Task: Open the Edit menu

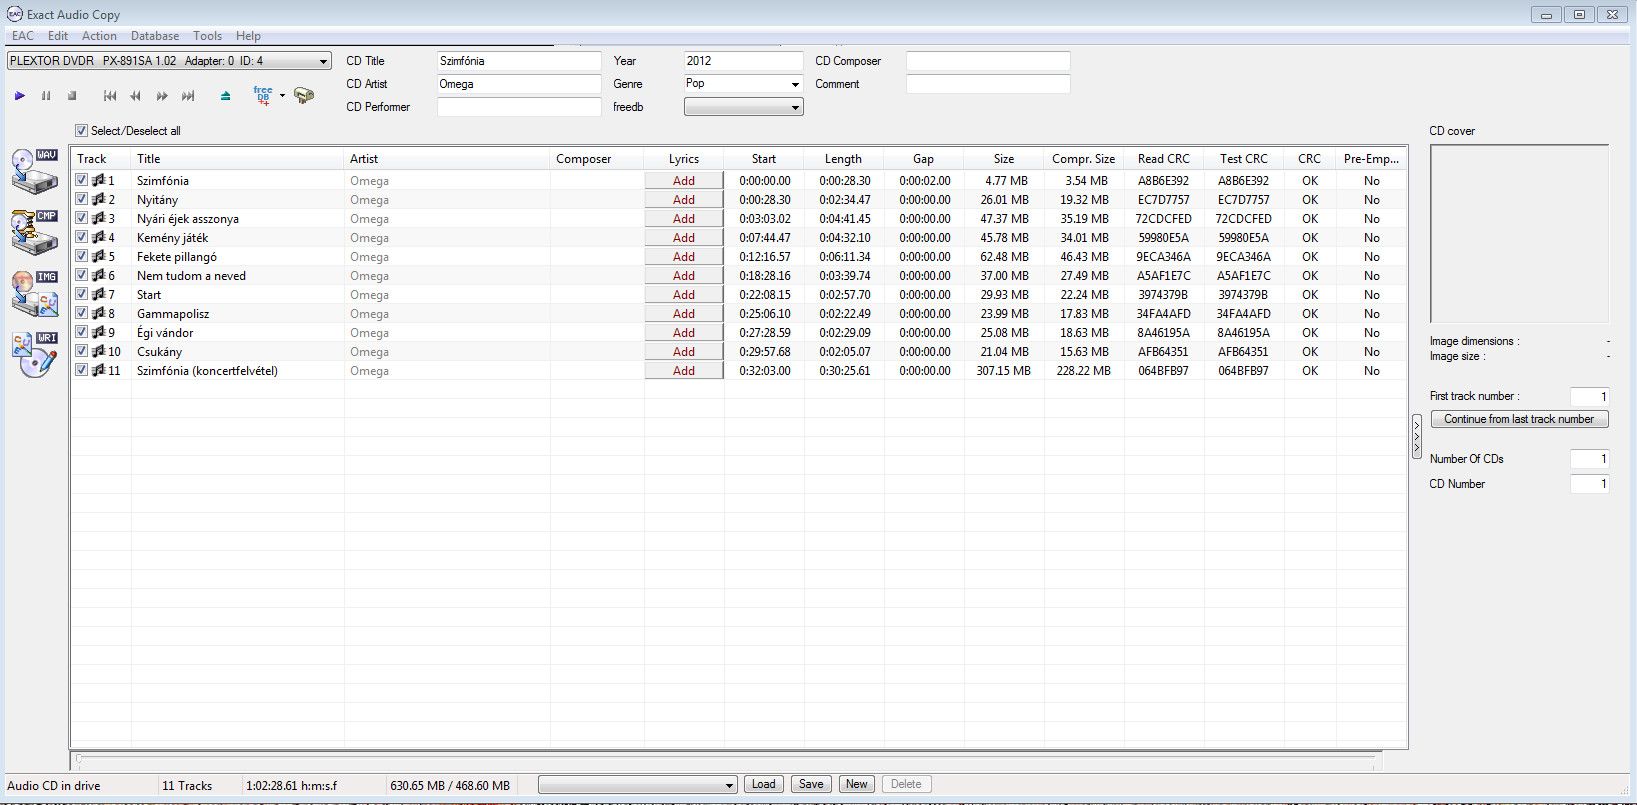Action: (58, 36)
